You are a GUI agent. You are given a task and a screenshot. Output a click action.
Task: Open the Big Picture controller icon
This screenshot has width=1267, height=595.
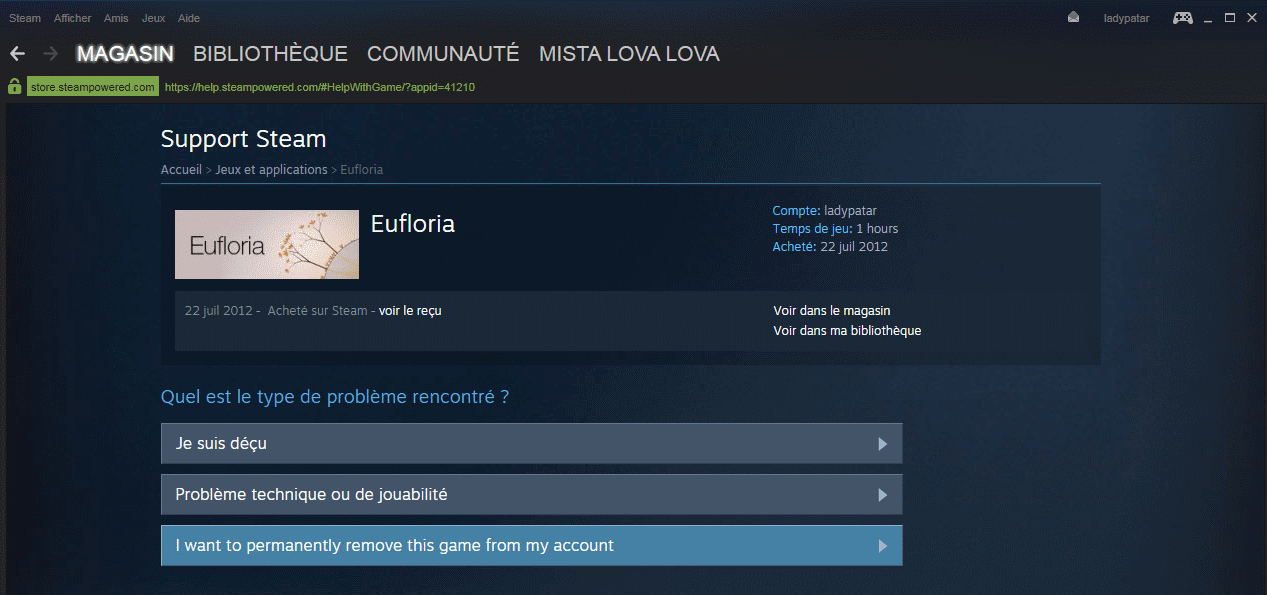1182,18
